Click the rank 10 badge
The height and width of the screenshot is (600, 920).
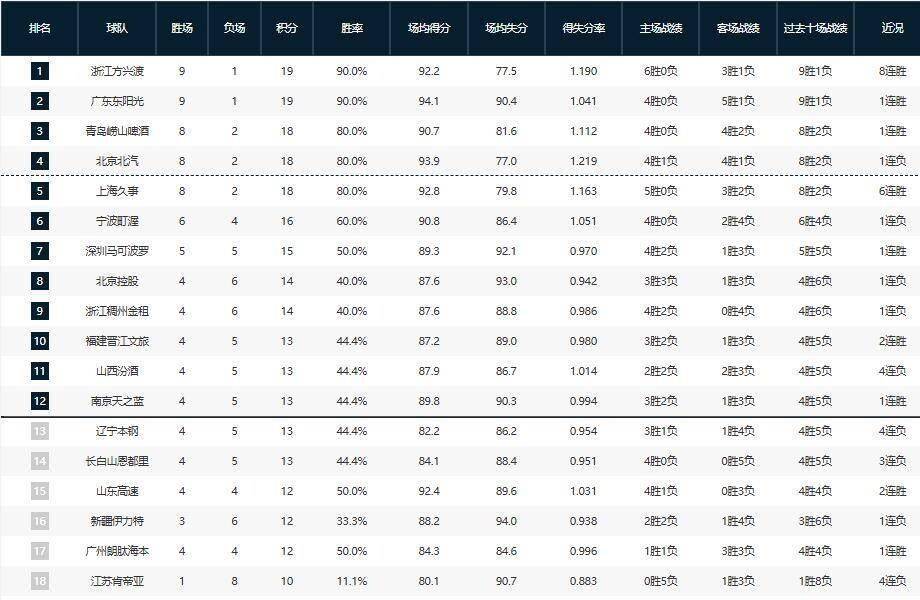[x=39, y=341]
